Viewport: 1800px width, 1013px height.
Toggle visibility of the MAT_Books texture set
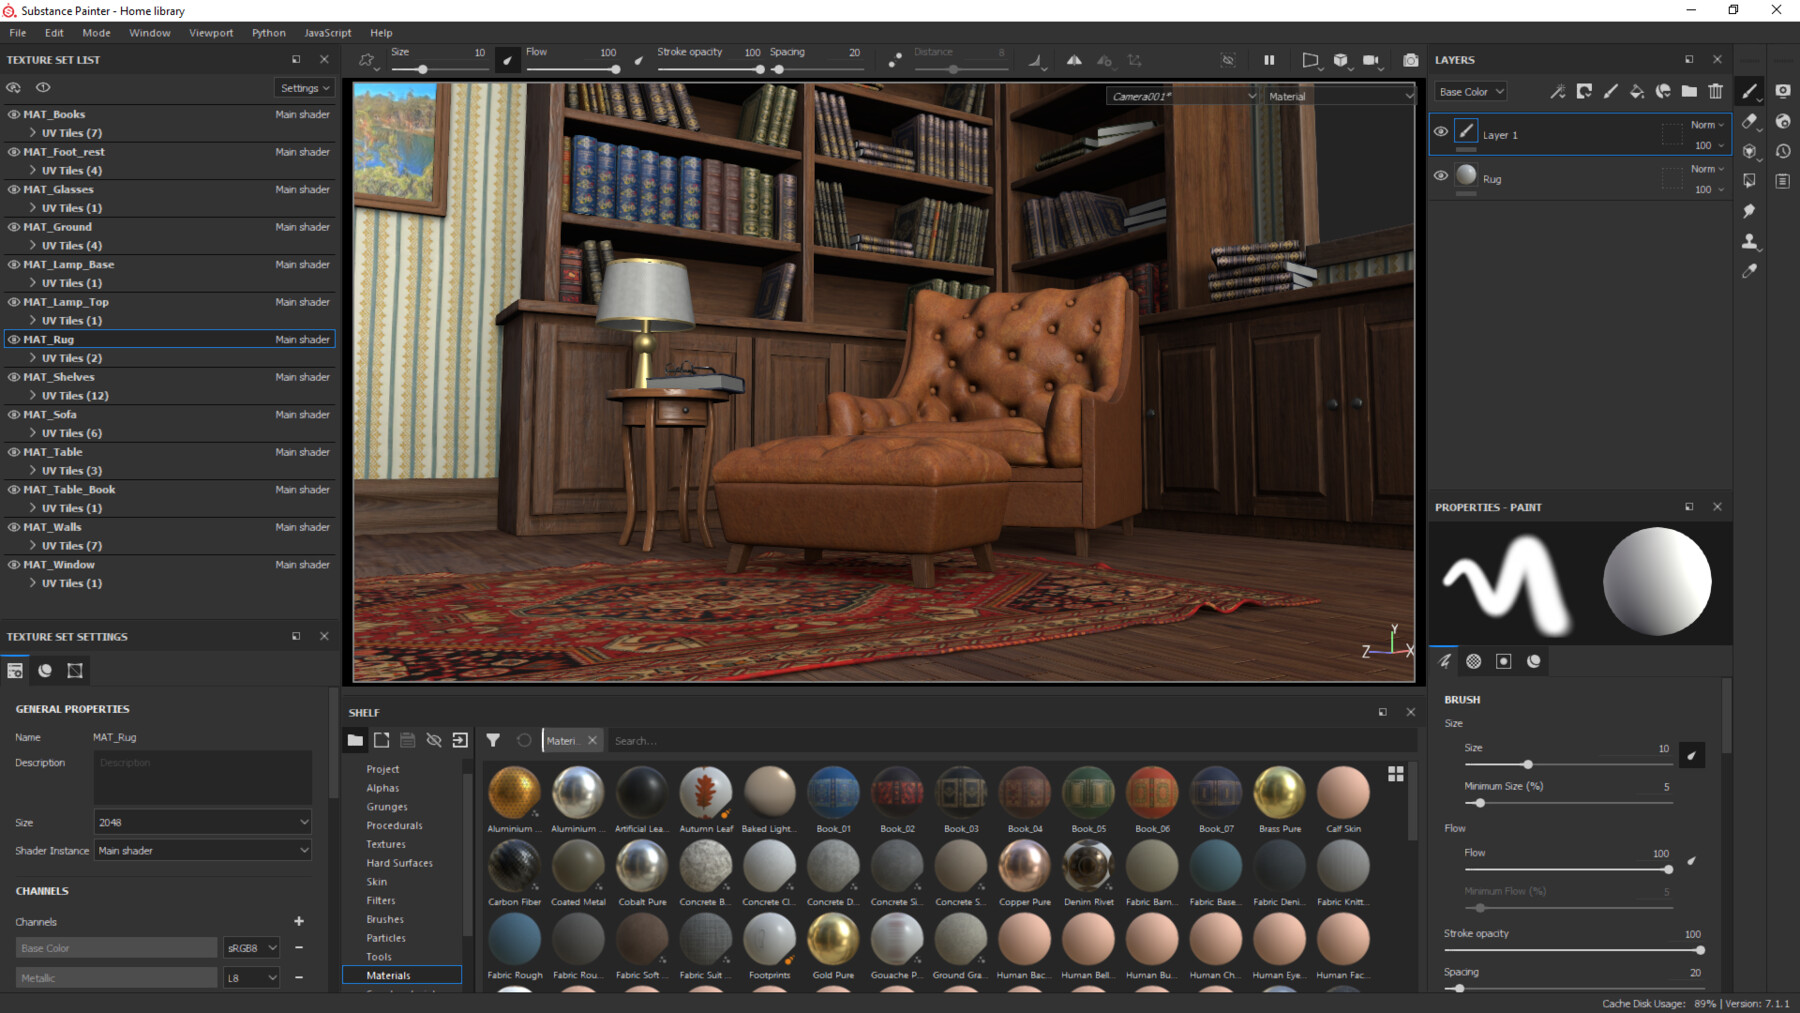[x=13, y=113]
